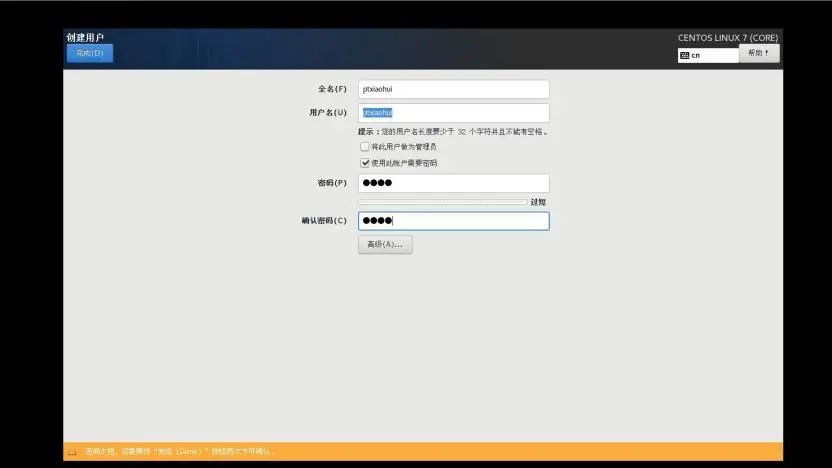Image resolution: width=832 pixels, height=468 pixels.
Task: Select the cn keyboard layout indicator
Action: coord(708,55)
